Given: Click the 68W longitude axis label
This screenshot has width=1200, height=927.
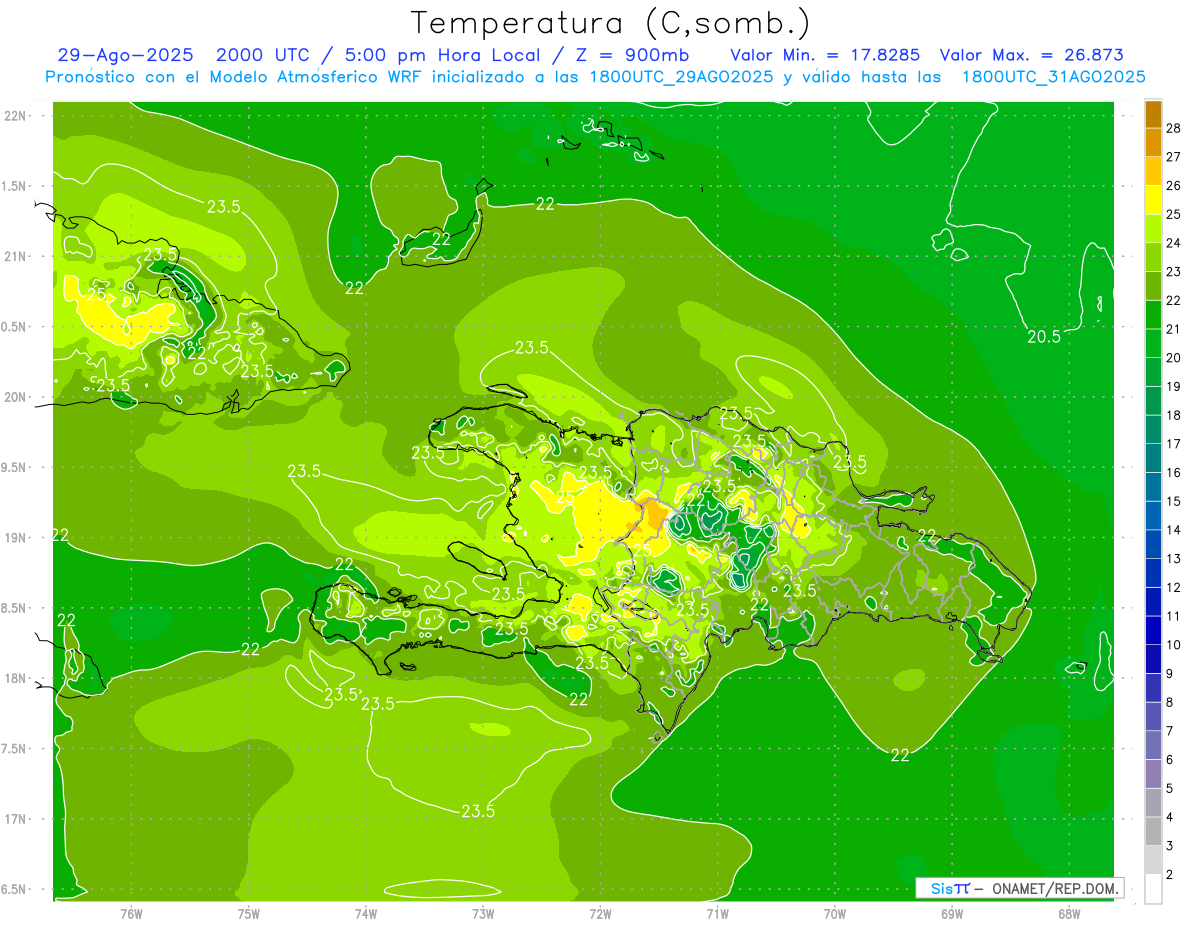Looking at the screenshot, I should pyautogui.click(x=1068, y=913).
